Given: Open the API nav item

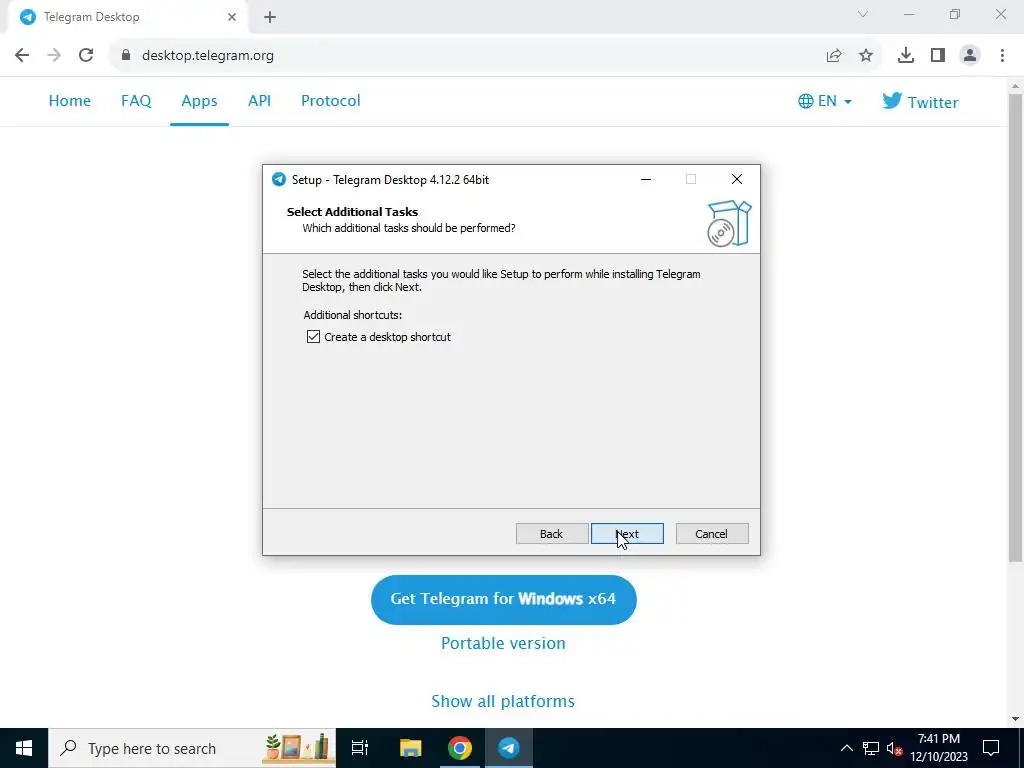Looking at the screenshot, I should (259, 101).
